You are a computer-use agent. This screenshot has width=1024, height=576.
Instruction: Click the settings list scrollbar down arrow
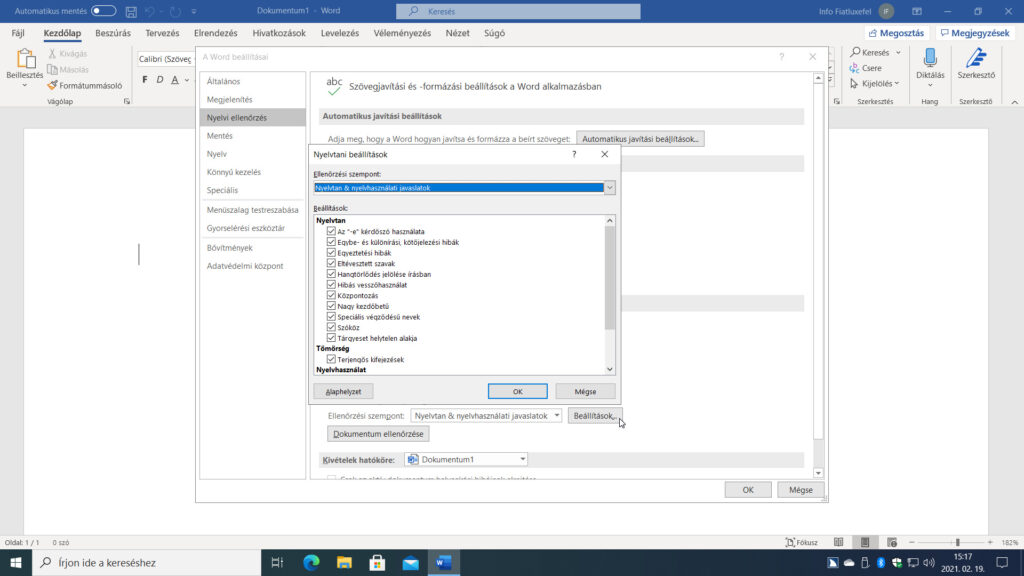click(x=609, y=369)
